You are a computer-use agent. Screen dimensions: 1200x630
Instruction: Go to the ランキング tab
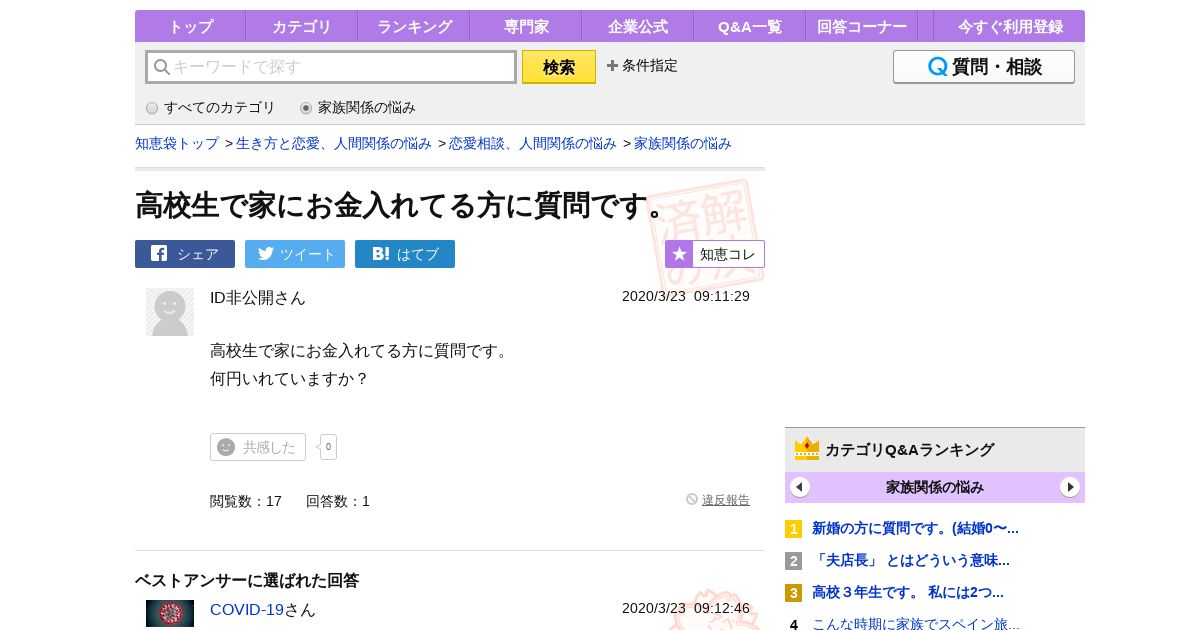tap(414, 27)
